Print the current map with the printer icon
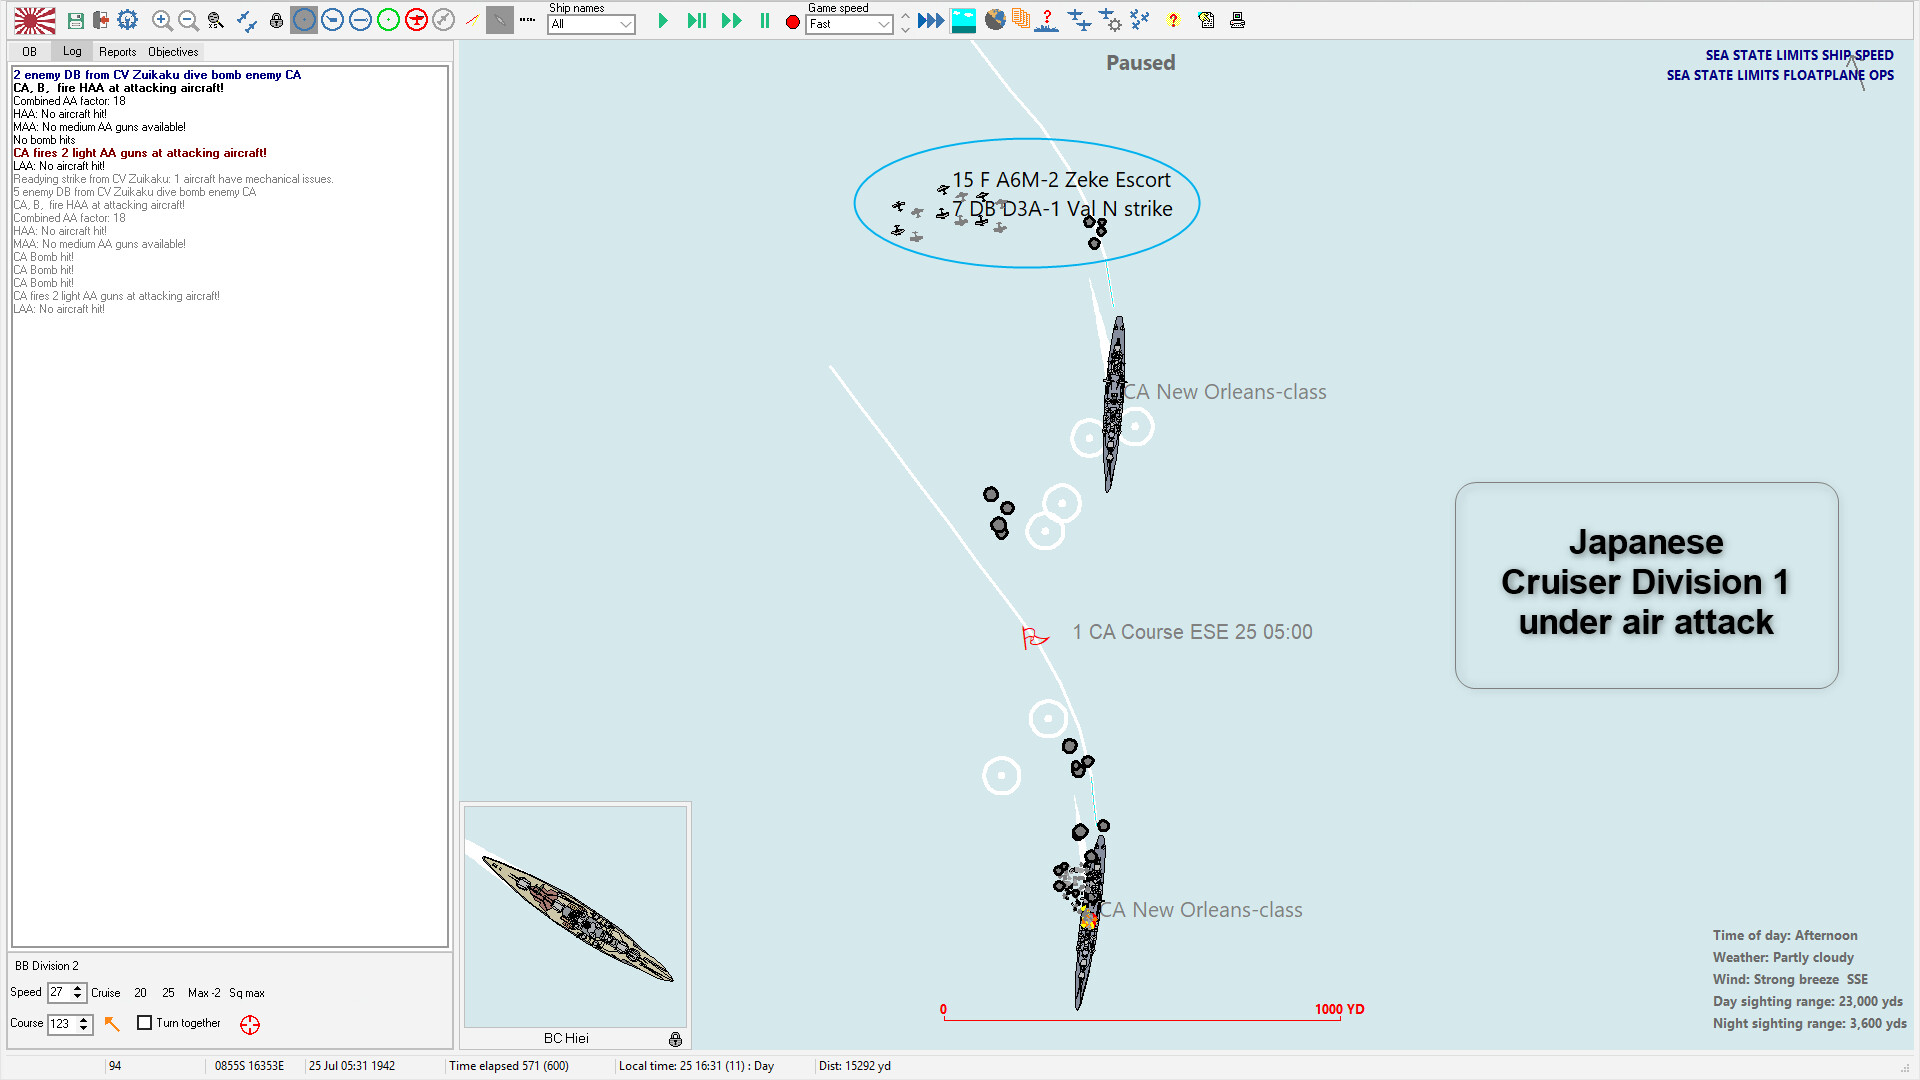The width and height of the screenshot is (1920, 1080). [1235, 20]
